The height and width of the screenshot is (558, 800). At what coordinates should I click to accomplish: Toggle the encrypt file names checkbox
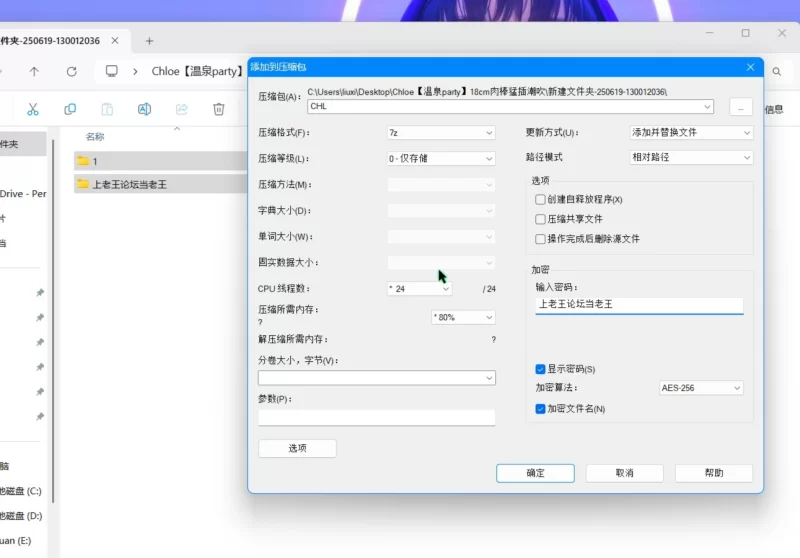(x=540, y=409)
